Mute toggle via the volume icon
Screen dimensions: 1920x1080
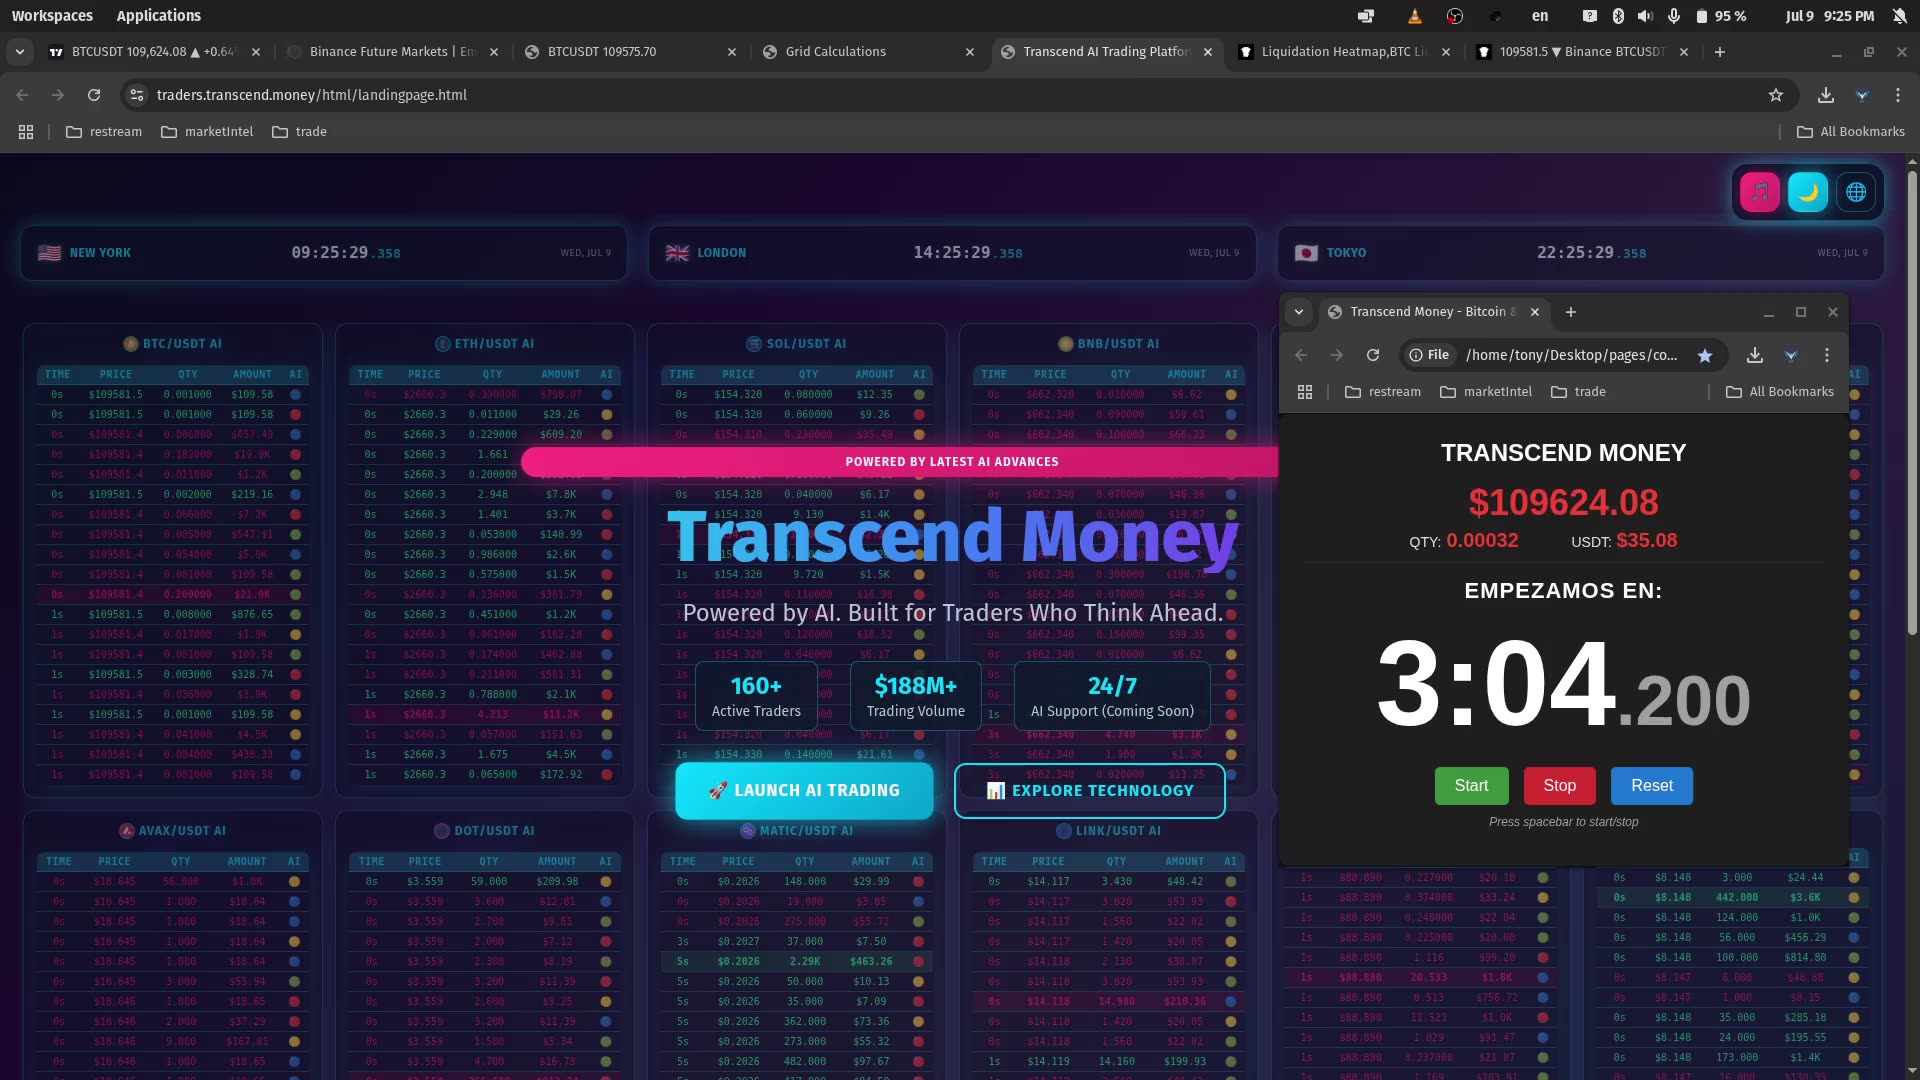(1645, 16)
